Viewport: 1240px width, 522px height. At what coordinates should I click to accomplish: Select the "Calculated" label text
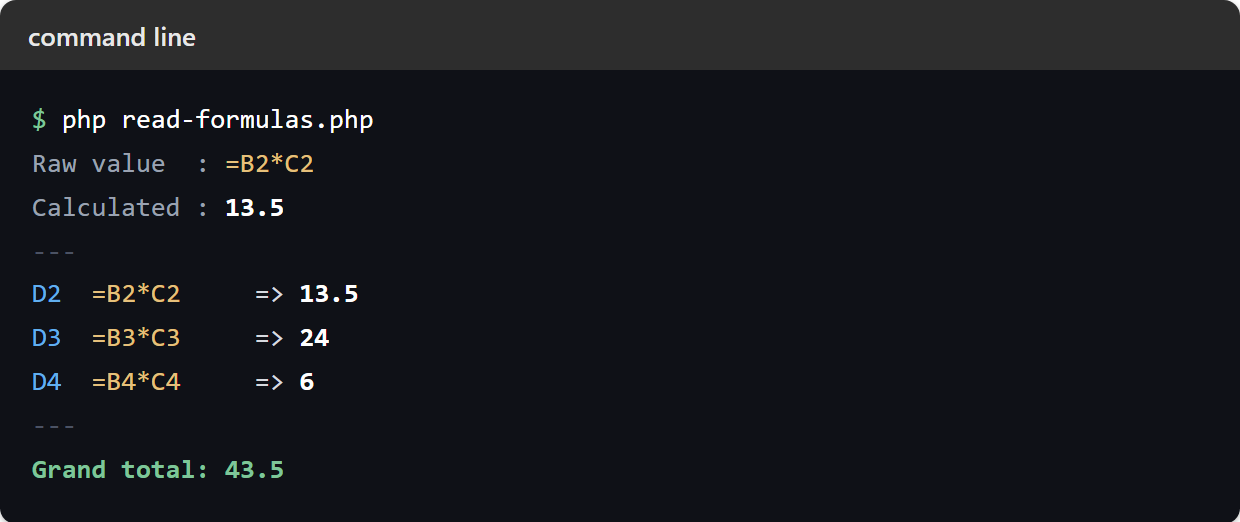pyautogui.click(x=106, y=207)
